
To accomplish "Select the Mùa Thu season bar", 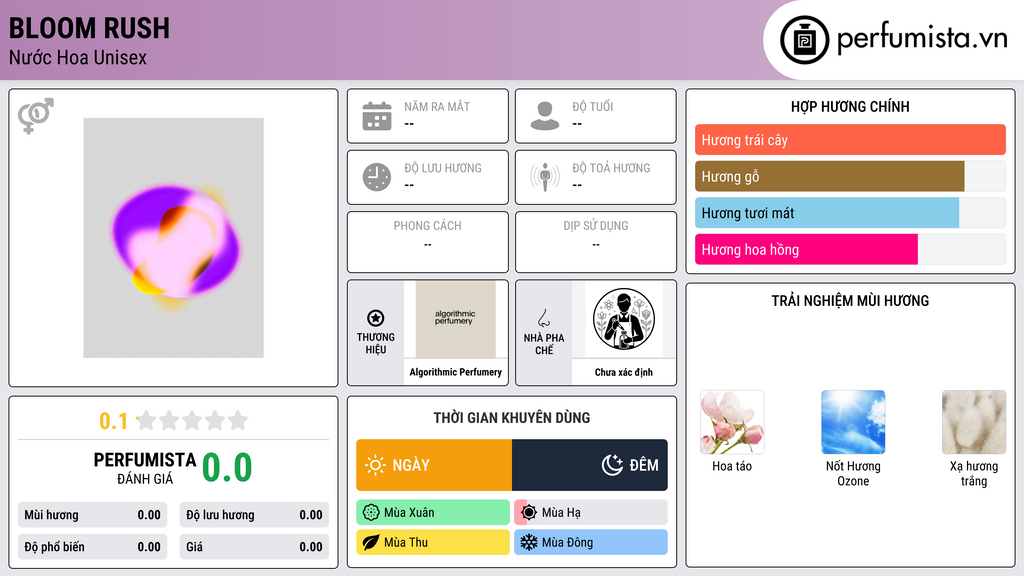I will click(433, 542).
